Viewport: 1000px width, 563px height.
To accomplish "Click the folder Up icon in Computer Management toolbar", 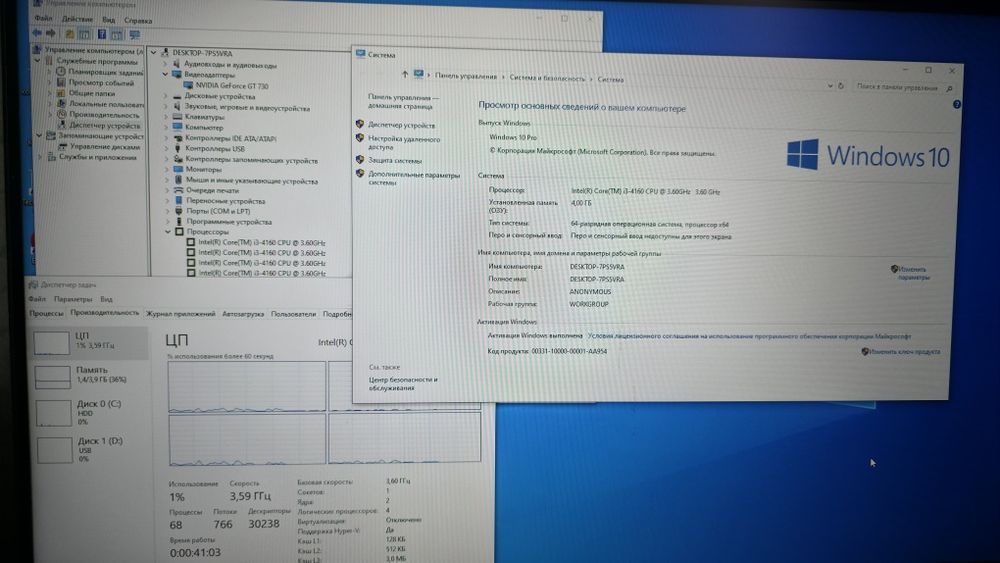I will (70, 34).
